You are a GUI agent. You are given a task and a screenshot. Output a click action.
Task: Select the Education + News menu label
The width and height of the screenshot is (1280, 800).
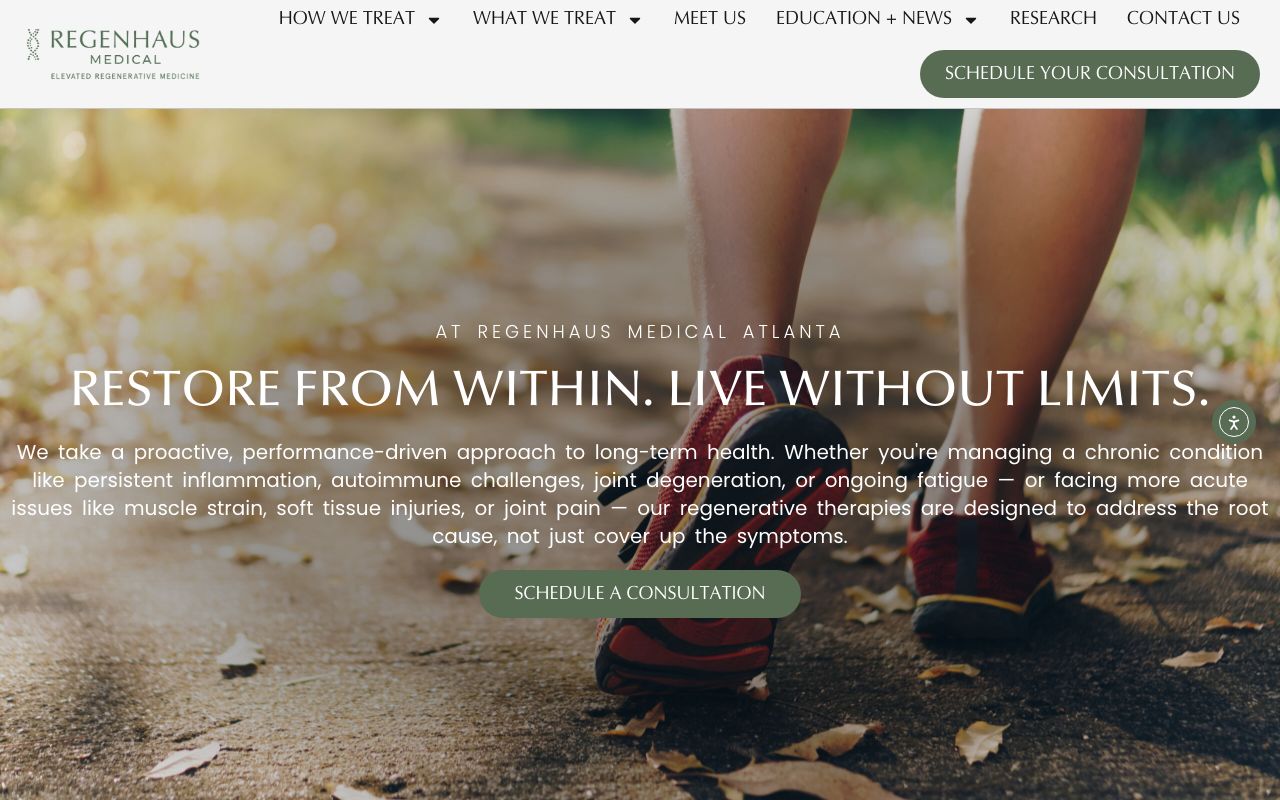point(864,18)
